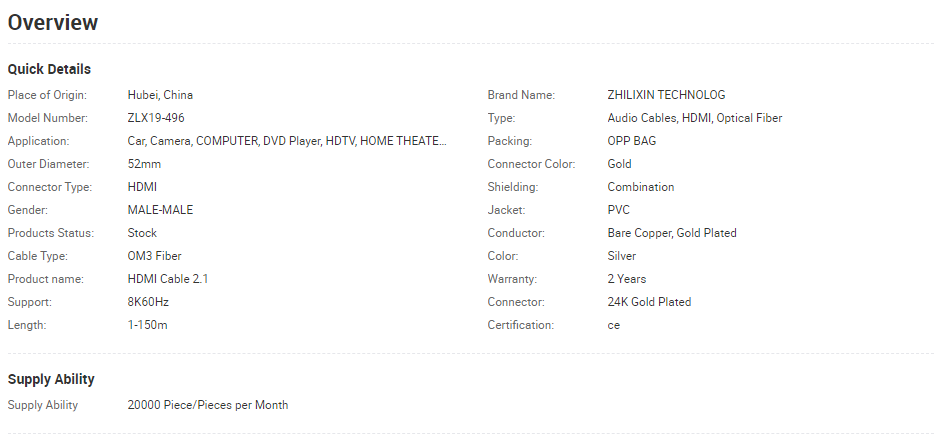This screenshot has height=442, width=941.
Task: Select the Quick Details section title
Action: (49, 69)
